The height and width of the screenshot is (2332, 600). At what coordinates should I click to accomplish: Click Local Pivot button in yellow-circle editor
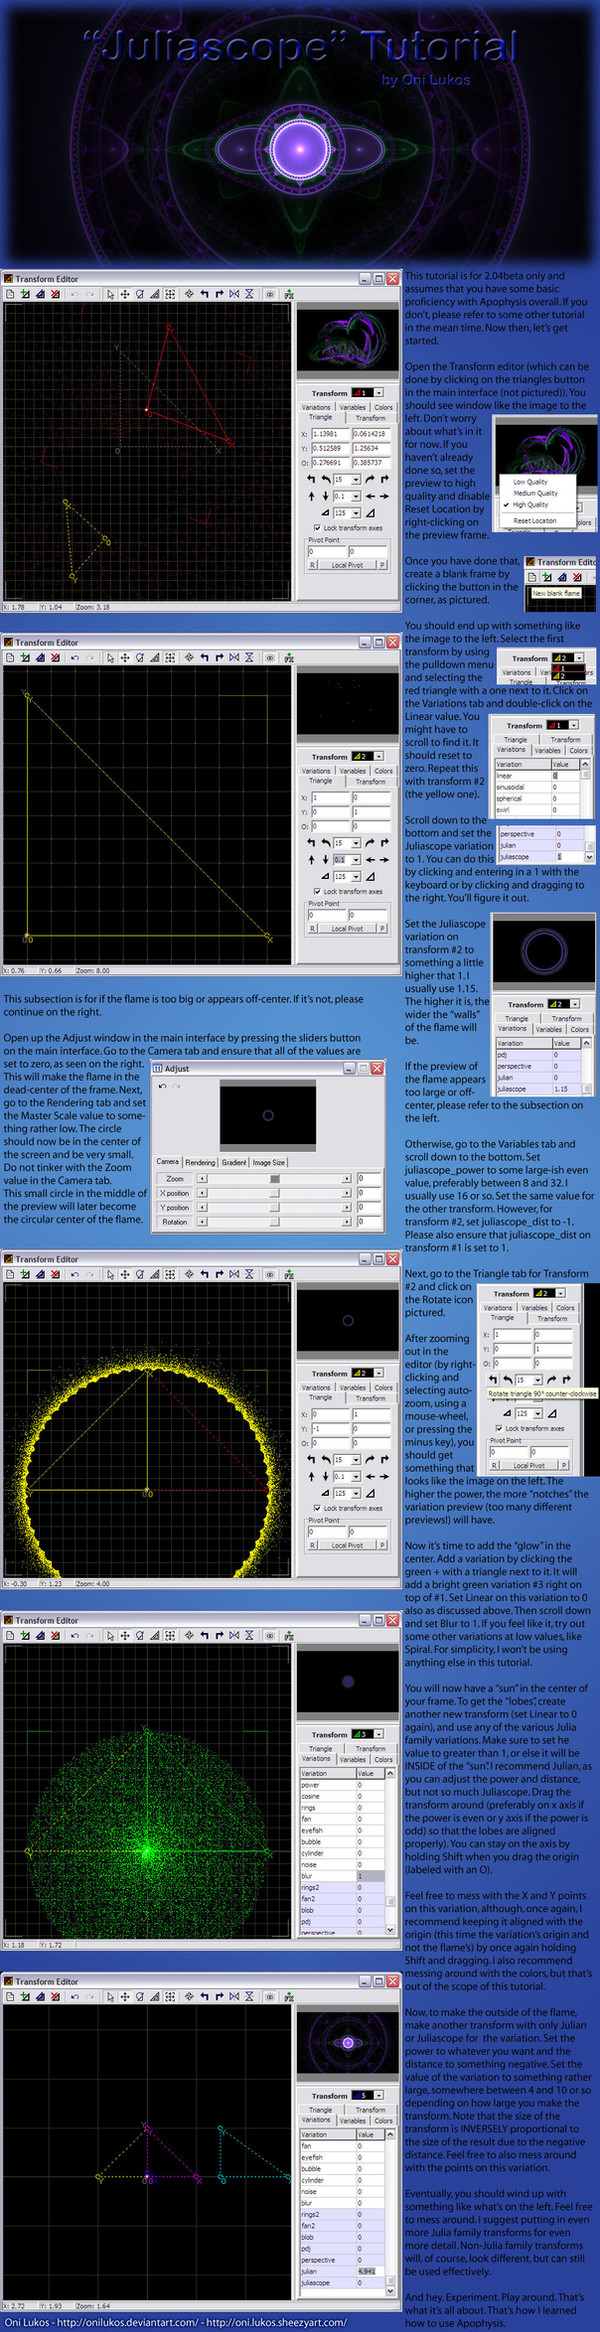346,1544
